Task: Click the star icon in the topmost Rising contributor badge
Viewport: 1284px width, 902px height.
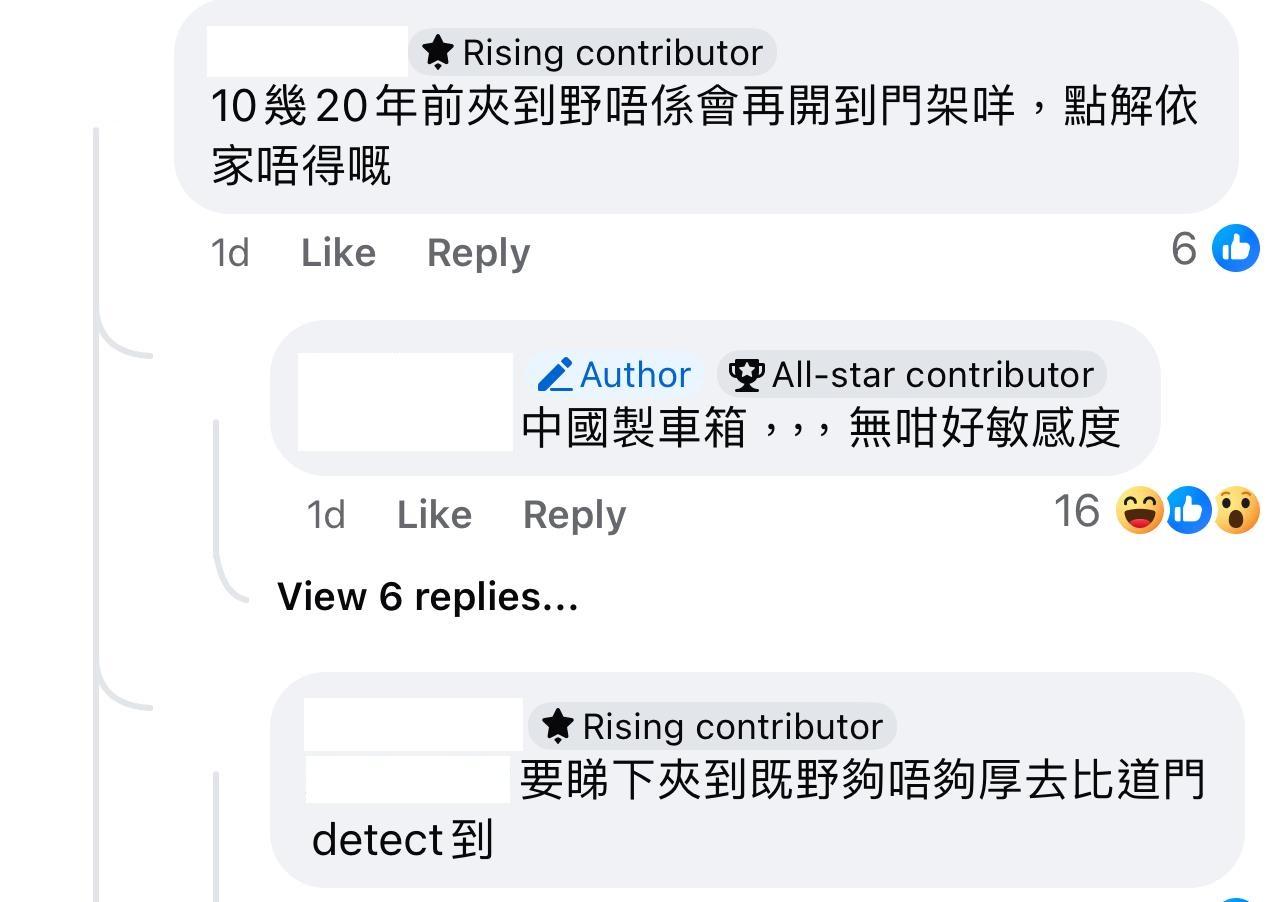Action: [438, 52]
